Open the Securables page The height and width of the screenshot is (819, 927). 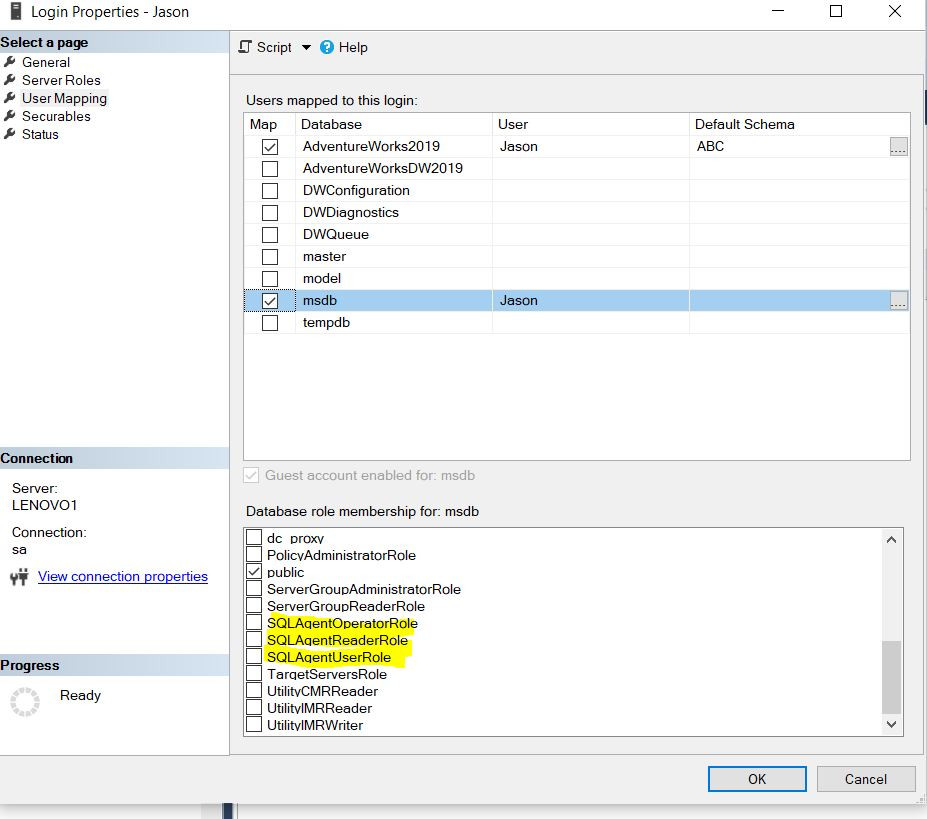point(56,116)
